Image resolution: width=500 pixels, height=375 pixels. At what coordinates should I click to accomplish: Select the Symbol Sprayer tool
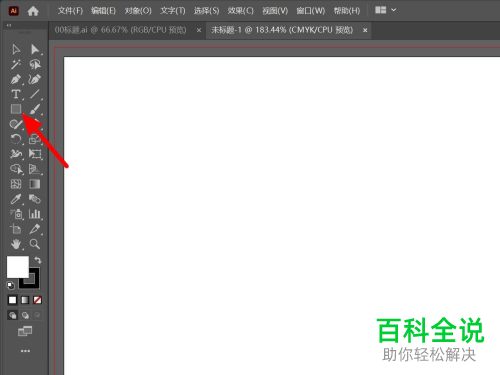[x=16, y=214]
